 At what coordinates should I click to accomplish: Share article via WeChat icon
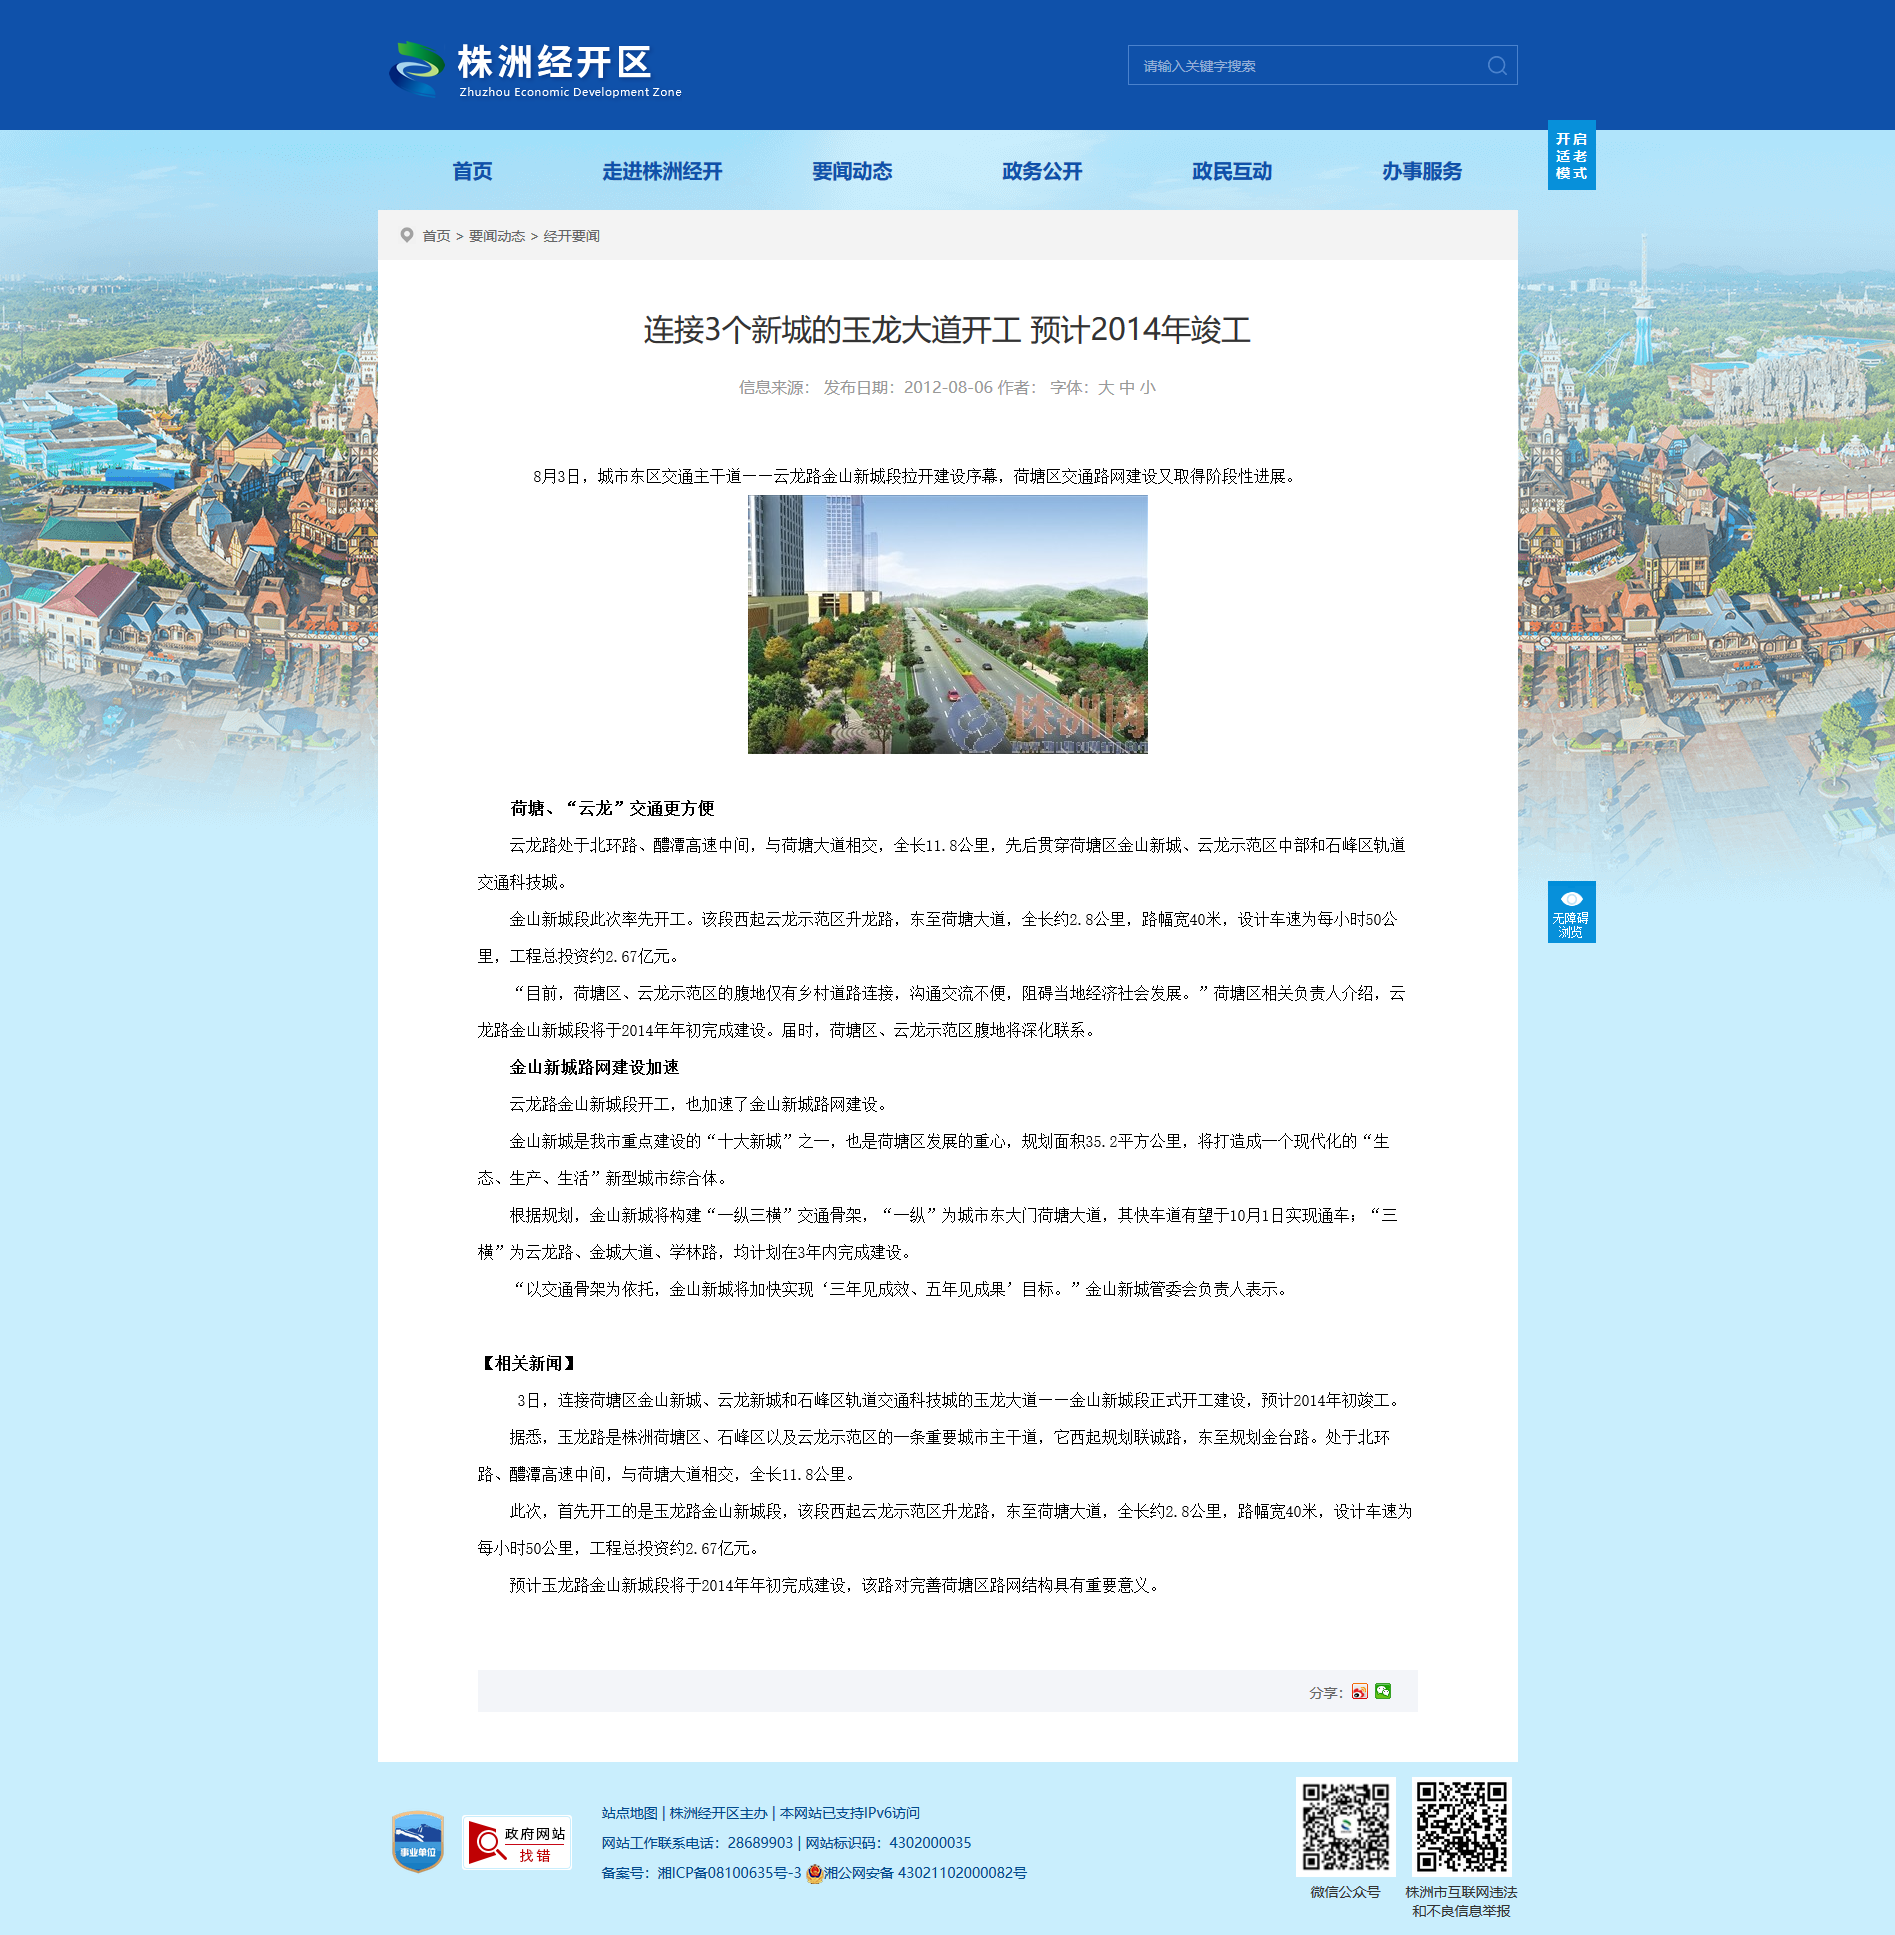click(1383, 1691)
